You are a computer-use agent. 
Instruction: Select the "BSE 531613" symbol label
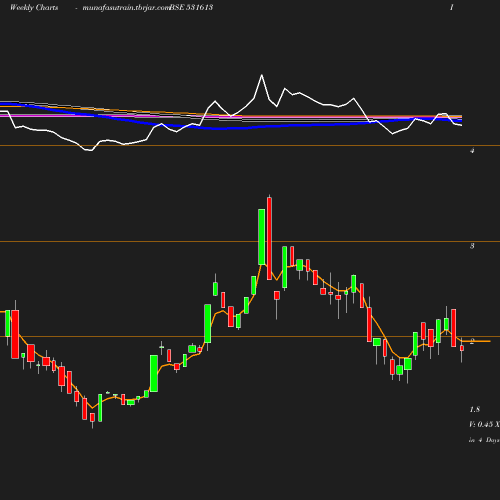(x=191, y=7)
